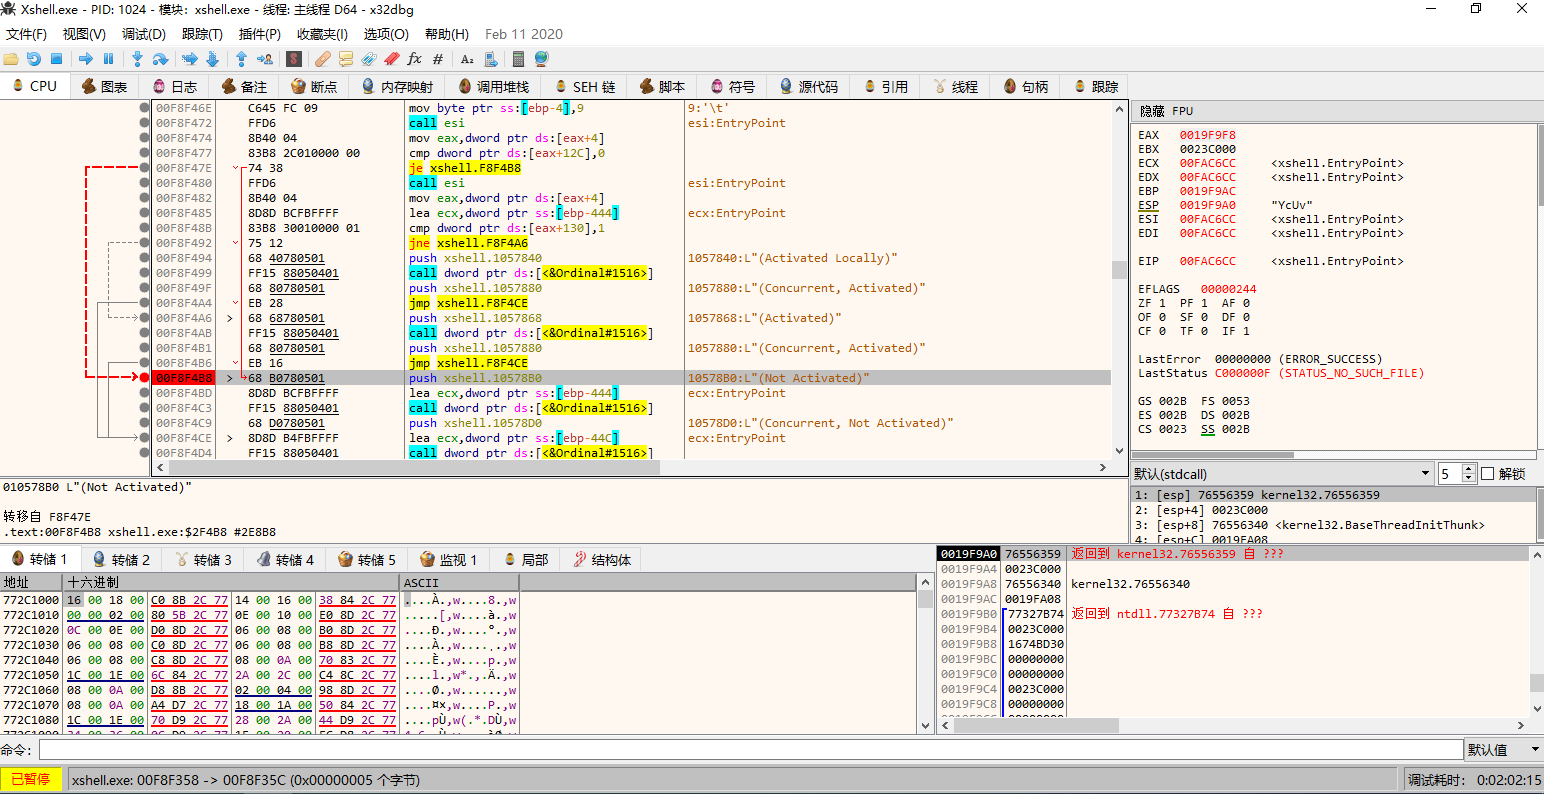Image resolution: width=1544 pixels, height=794 pixels.
Task: Switch to the 内存映射 tab
Action: (x=397, y=87)
